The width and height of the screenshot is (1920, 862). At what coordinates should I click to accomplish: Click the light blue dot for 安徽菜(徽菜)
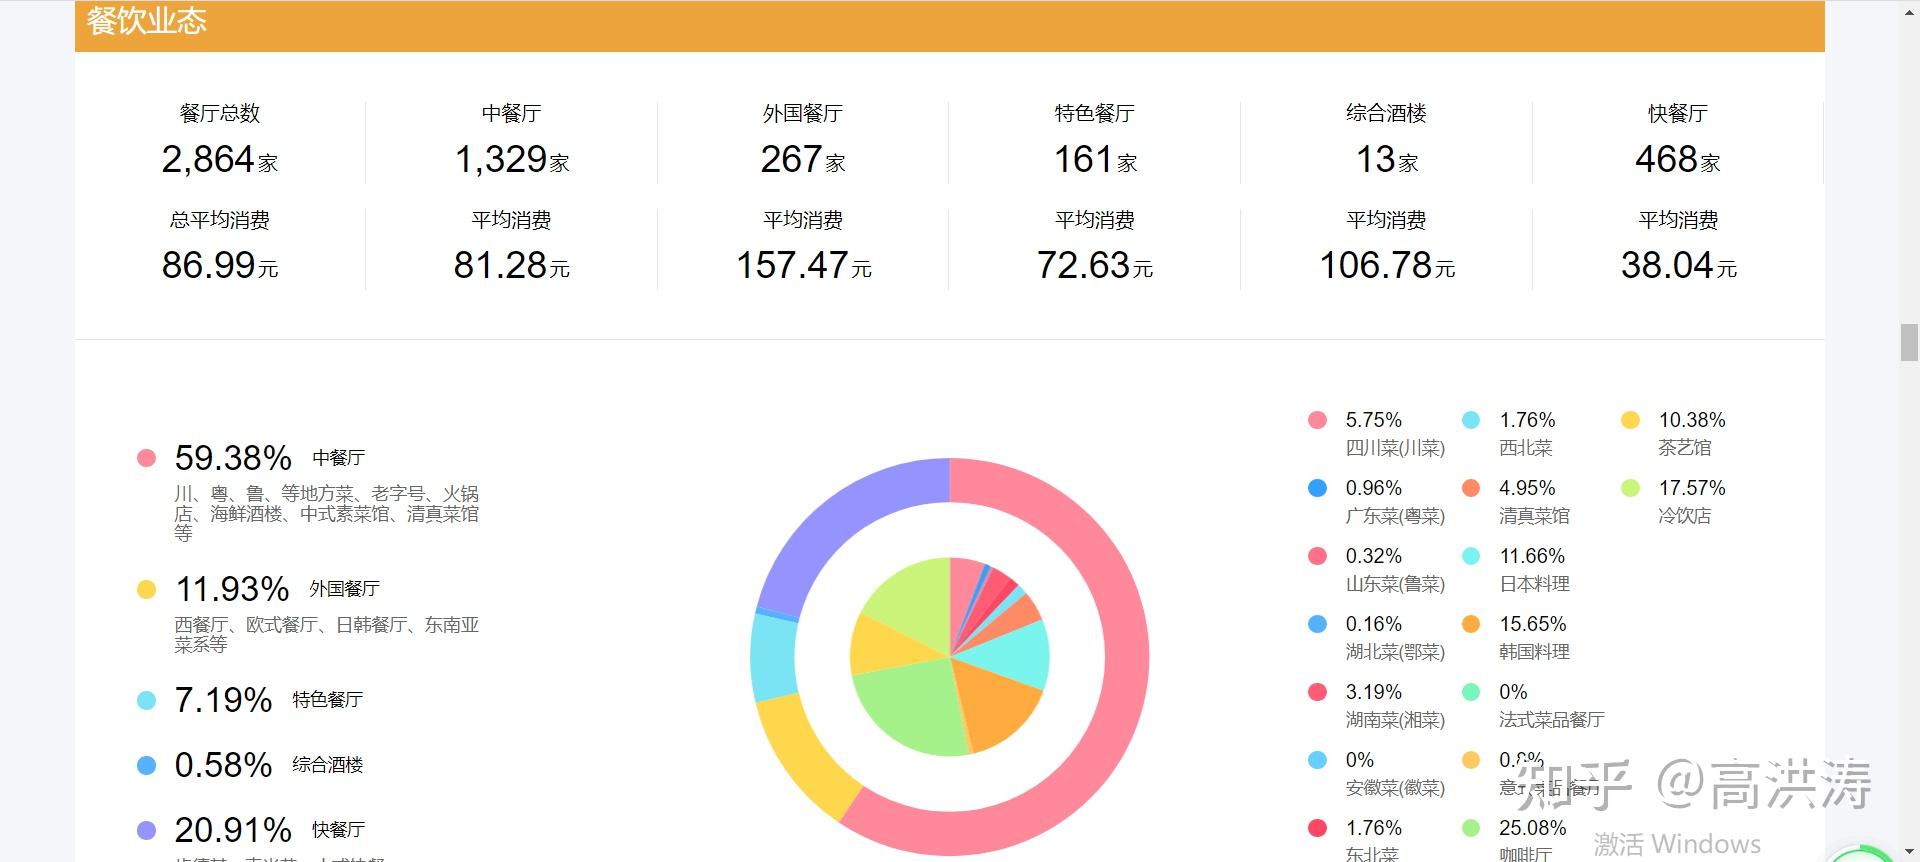(x=1317, y=760)
